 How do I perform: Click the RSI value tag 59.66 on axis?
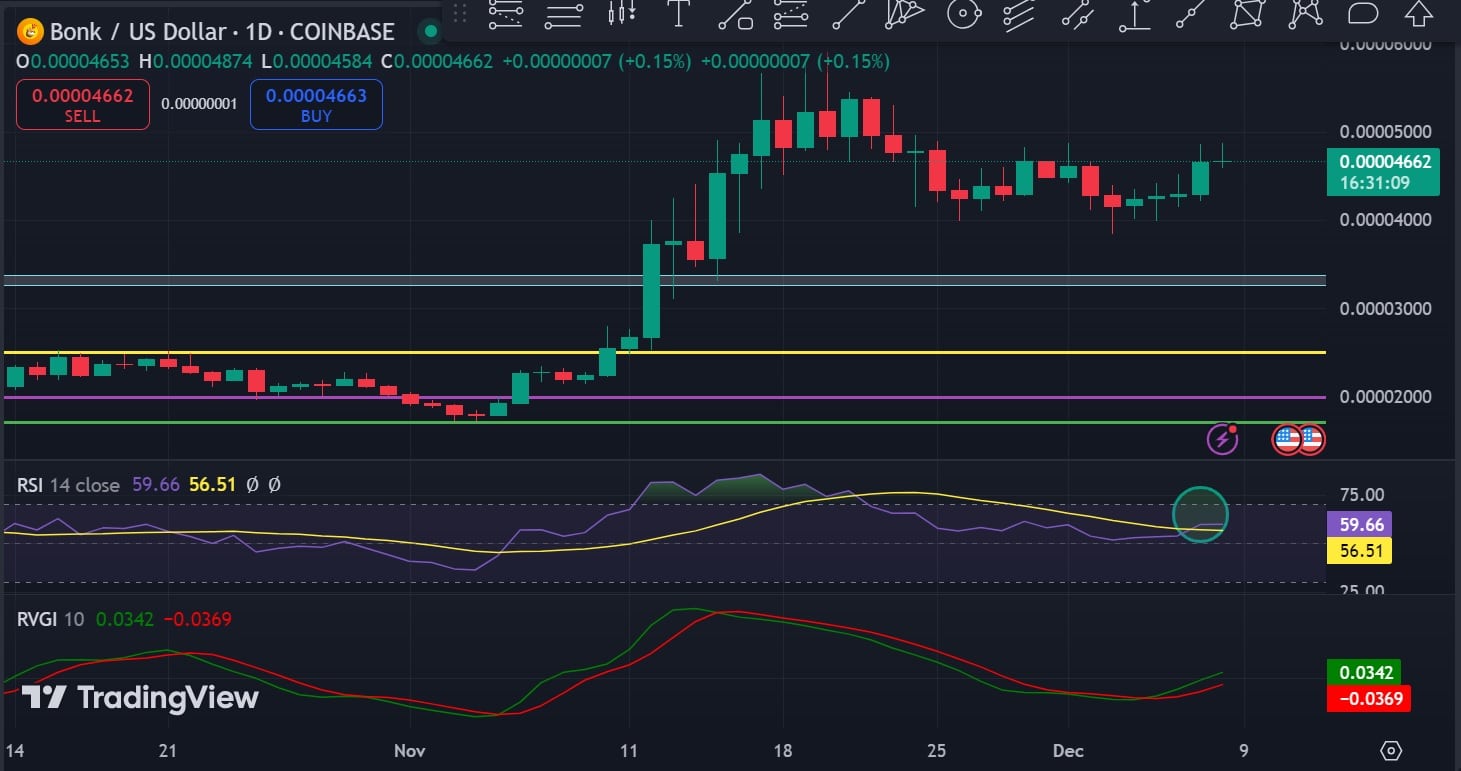(1360, 524)
